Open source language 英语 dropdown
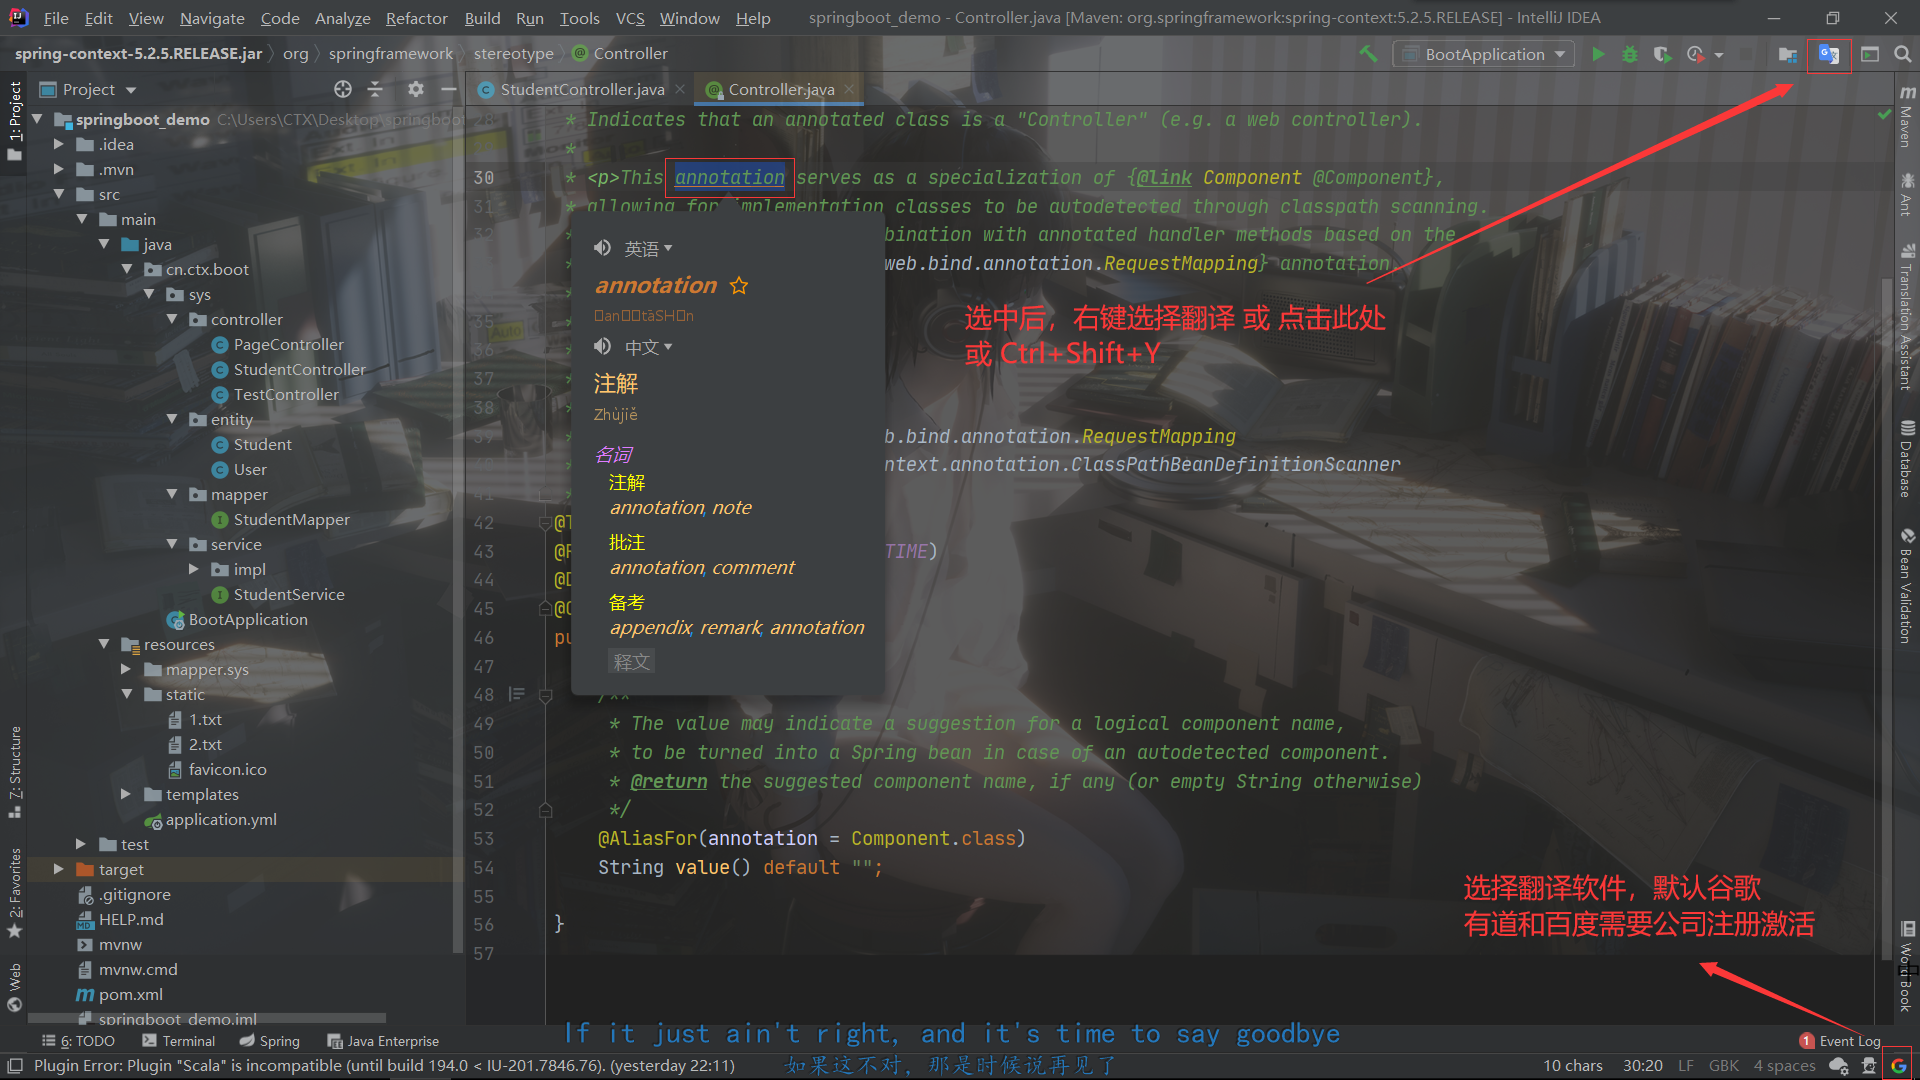 pyautogui.click(x=648, y=249)
